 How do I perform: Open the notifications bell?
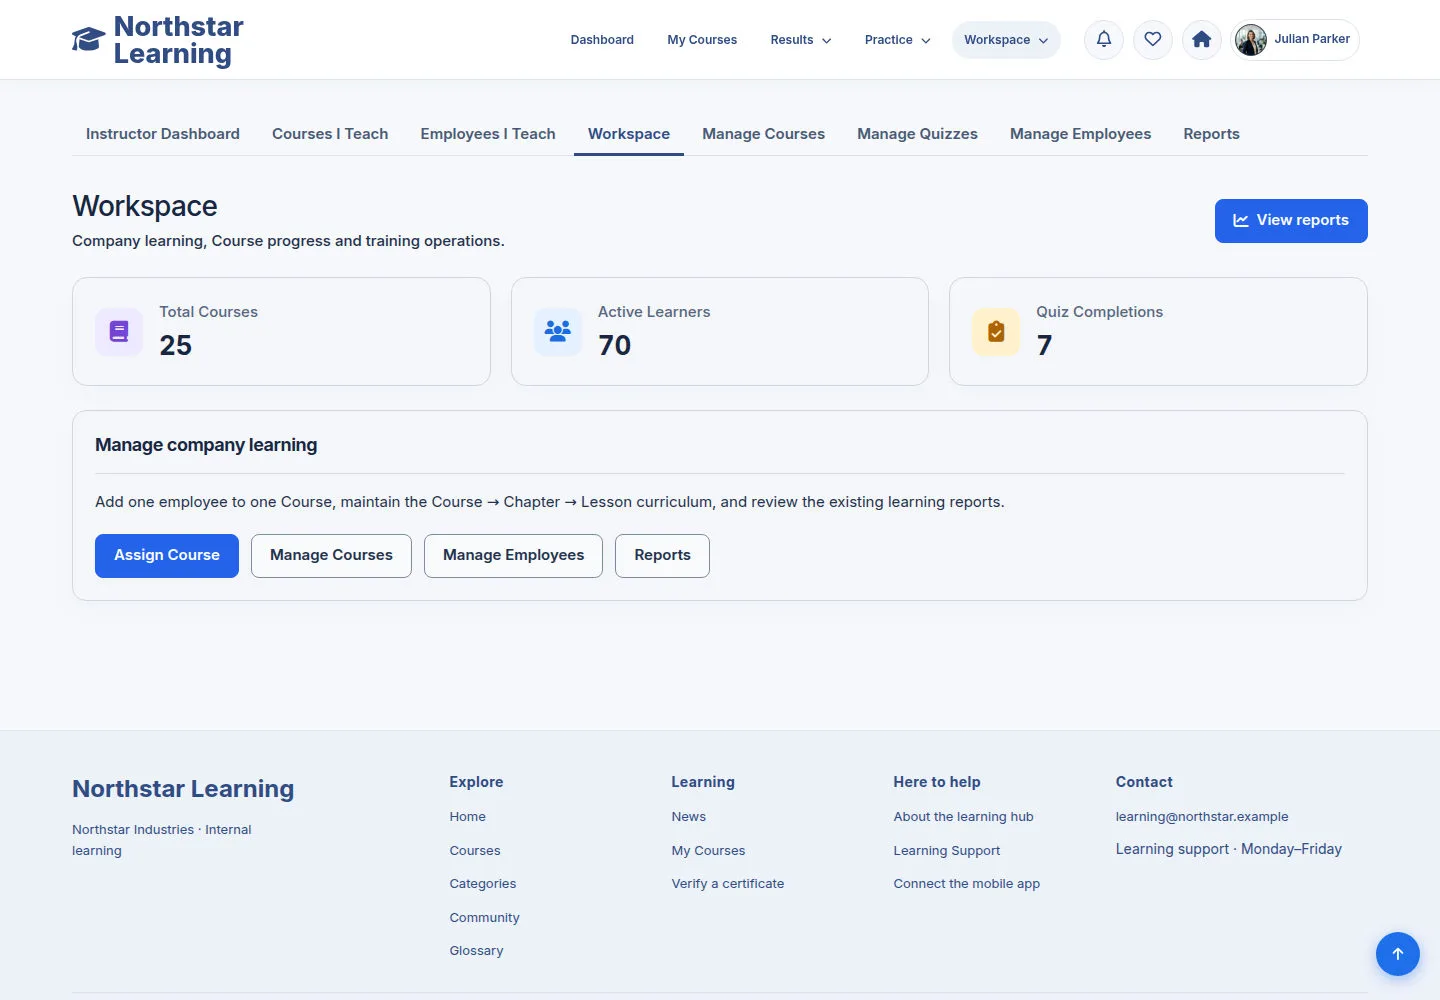pos(1104,40)
